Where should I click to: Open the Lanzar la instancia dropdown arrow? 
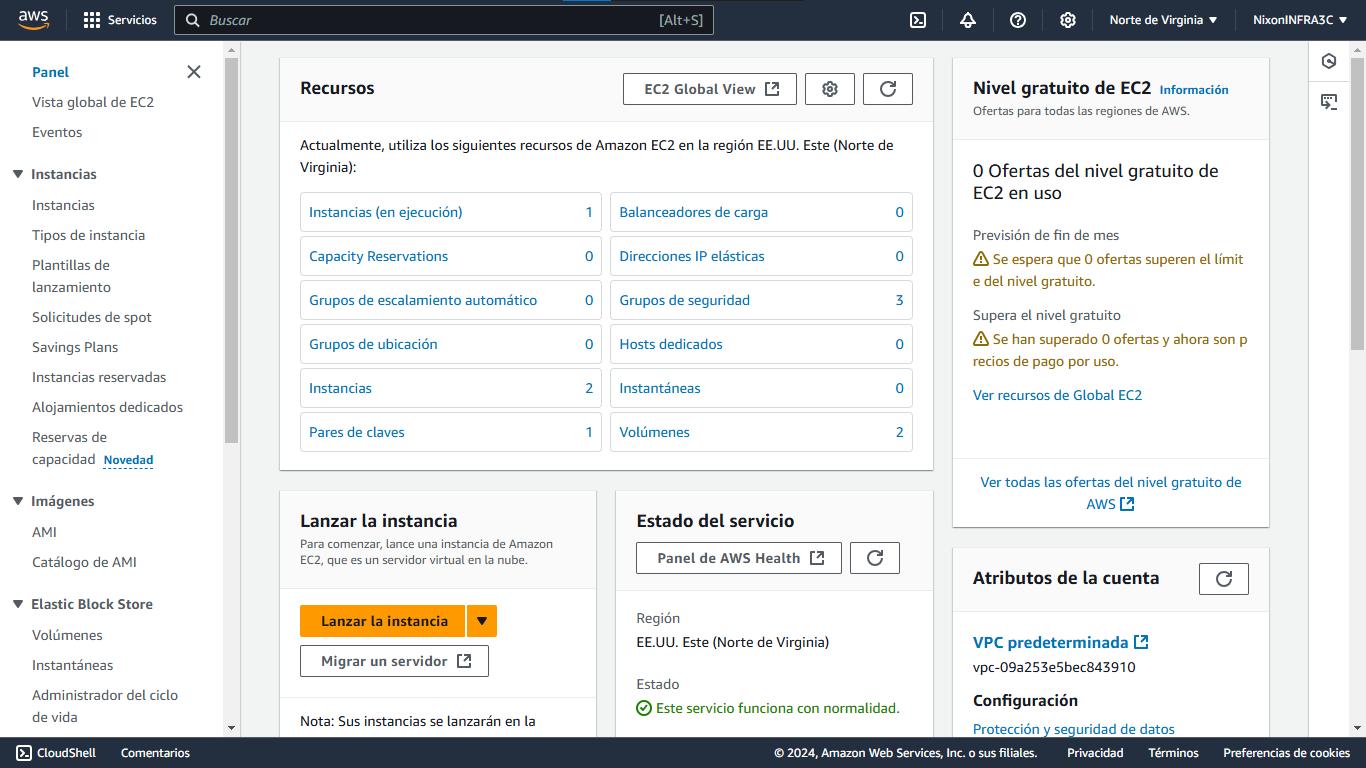pos(481,621)
